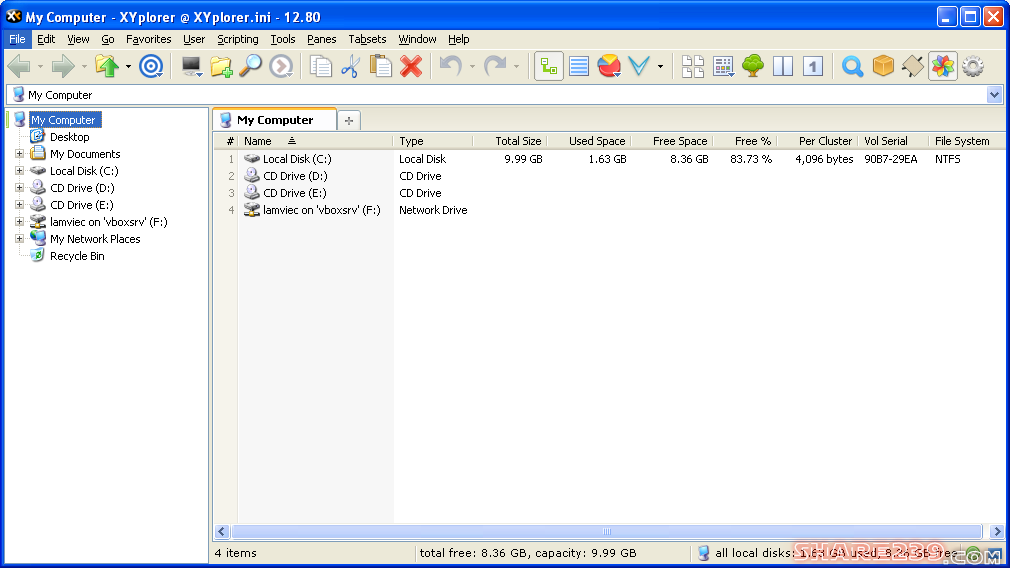Click the numbered '1' pane icon
Viewport: 1010px width, 568px height.
pos(813,66)
